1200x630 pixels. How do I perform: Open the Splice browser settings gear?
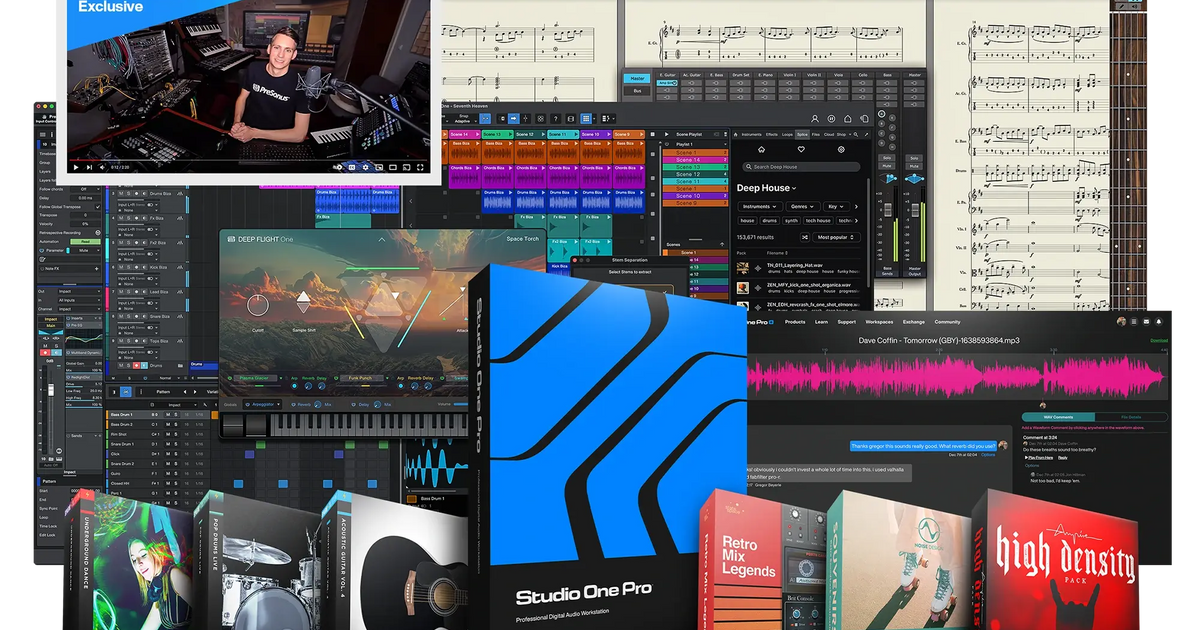tap(841, 149)
